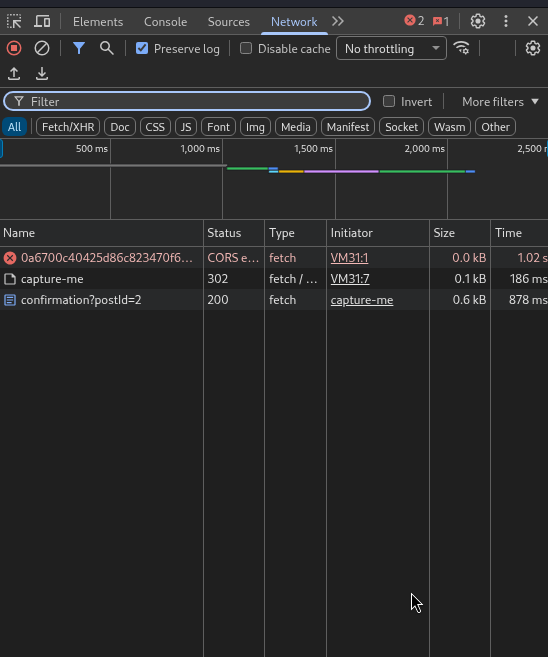Clear the network log
548x657 pixels.
click(41, 48)
